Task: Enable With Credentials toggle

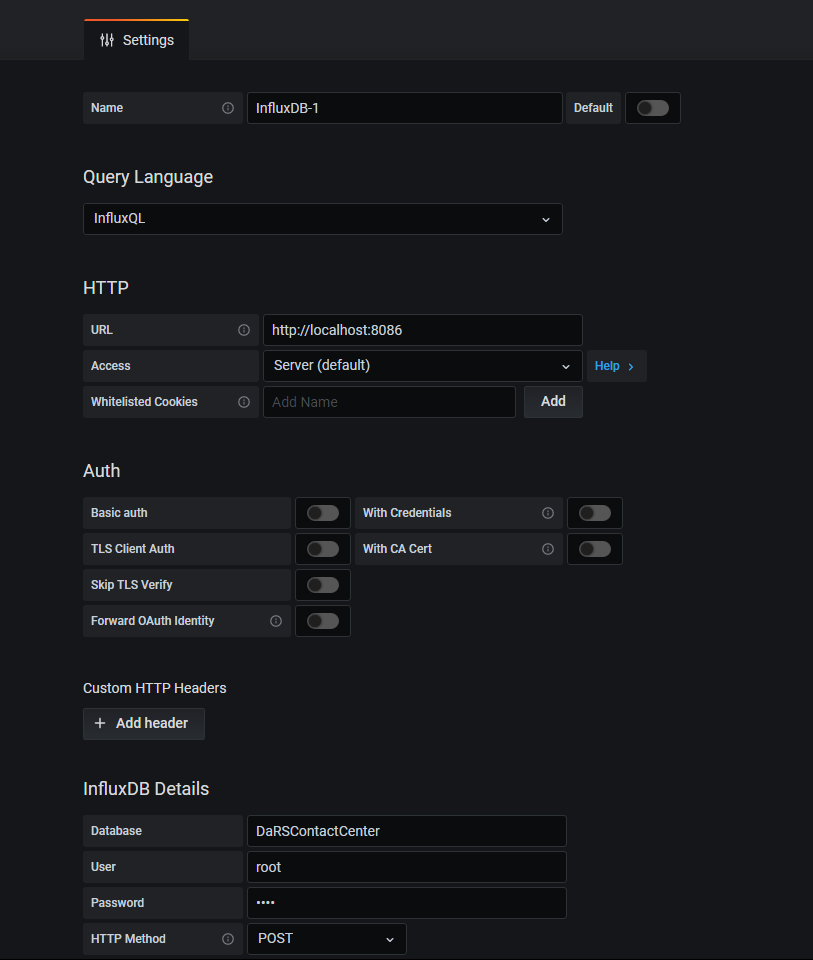Action: pyautogui.click(x=594, y=513)
